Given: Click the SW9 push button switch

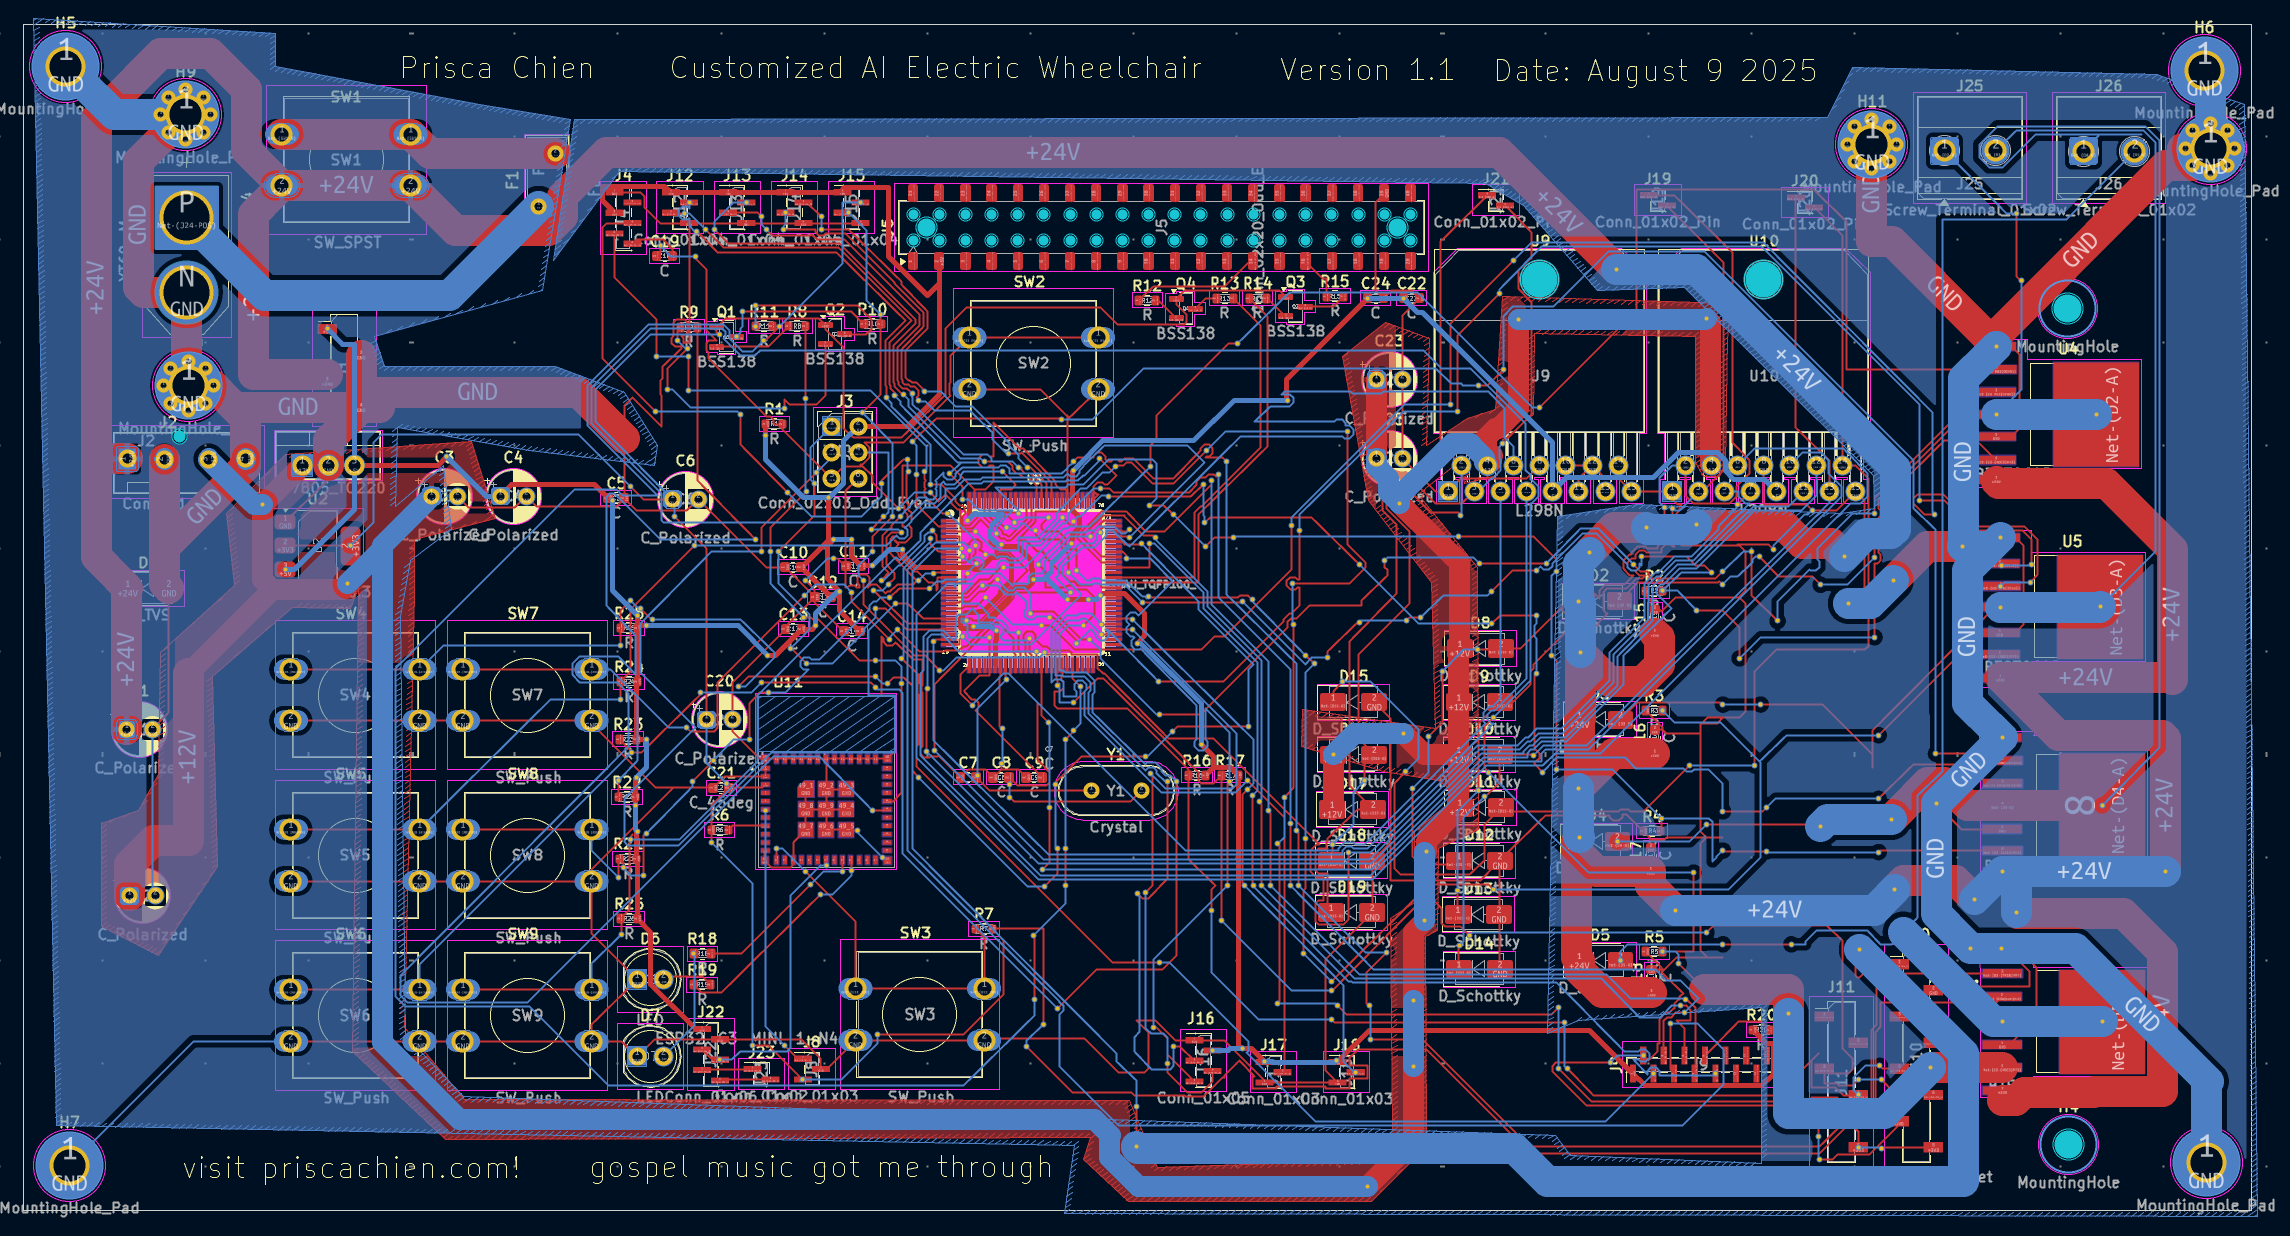Looking at the screenshot, I should (x=525, y=1015).
